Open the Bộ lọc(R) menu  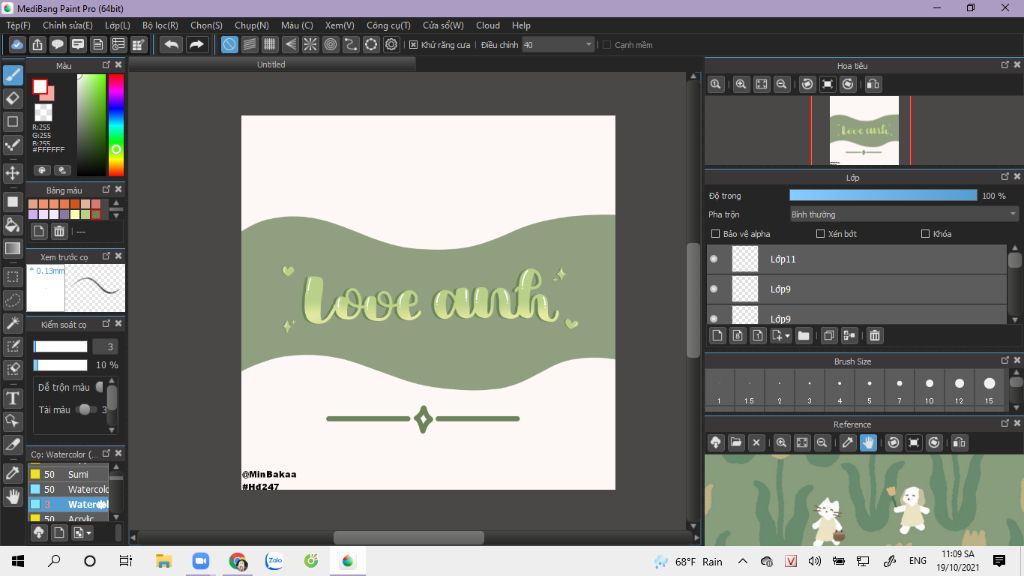[160, 25]
